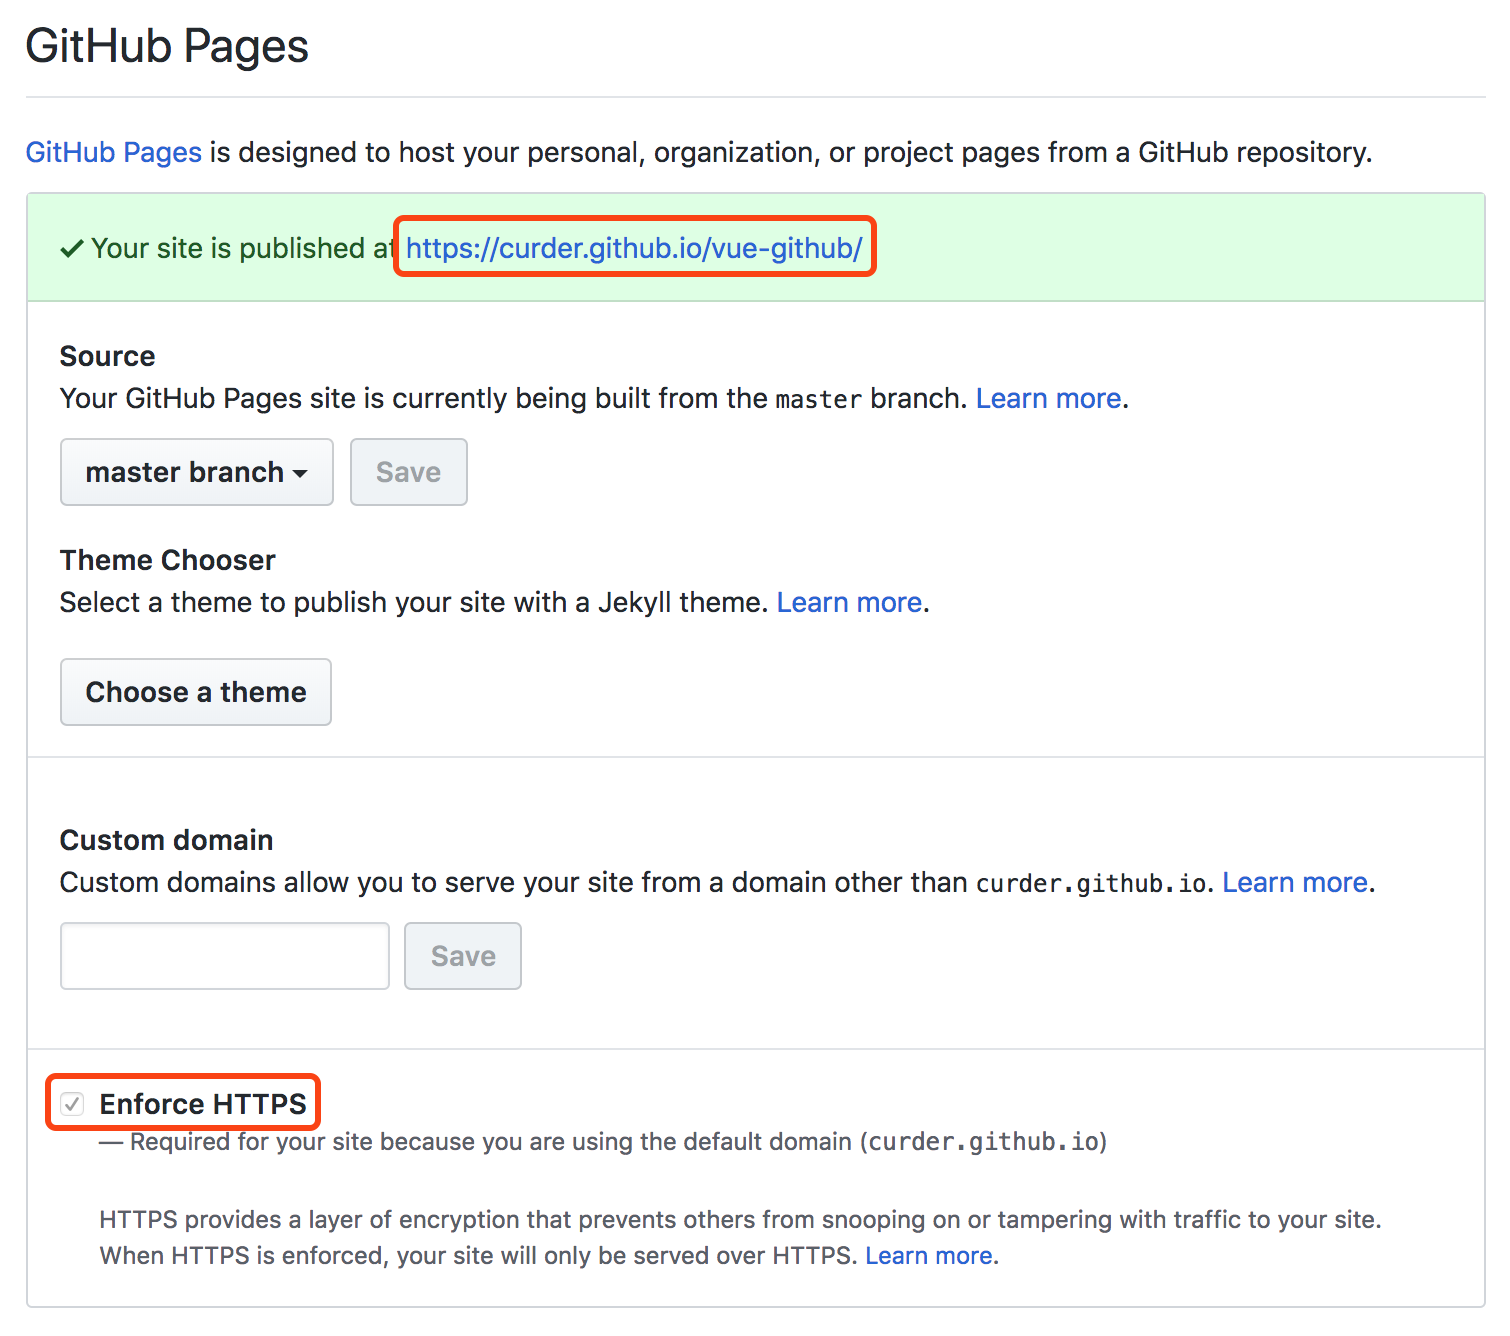This screenshot has height=1336, width=1510.
Task: Click the green checkmark success icon
Action: coord(71,249)
